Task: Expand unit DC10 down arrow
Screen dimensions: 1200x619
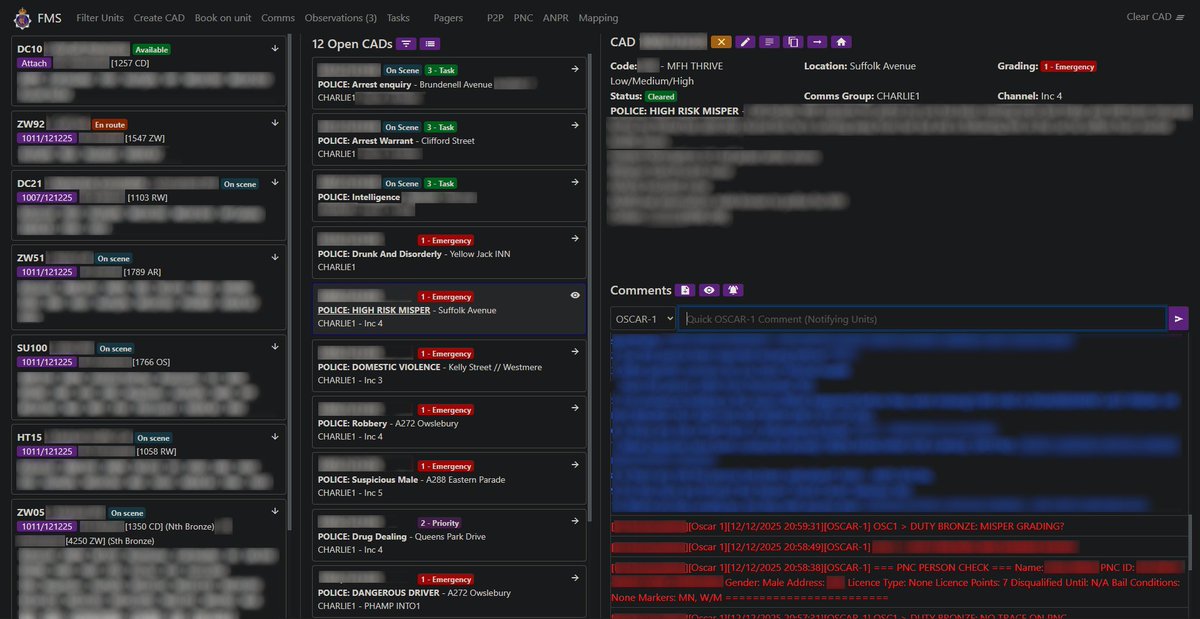Action: [x=275, y=48]
